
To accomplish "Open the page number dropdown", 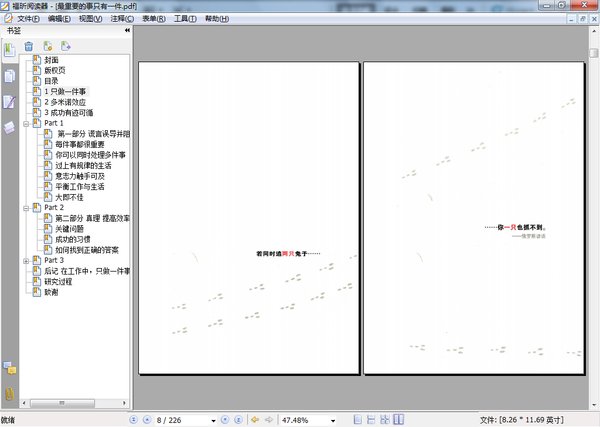I will 214,420.
